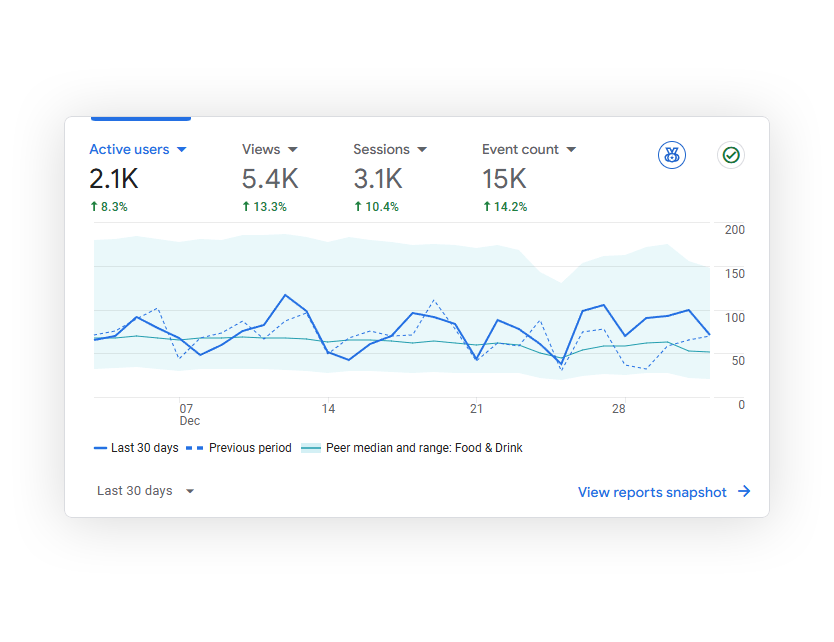Toggle the Previous period legend label
Screen dimensions: 834x642
click(x=250, y=448)
